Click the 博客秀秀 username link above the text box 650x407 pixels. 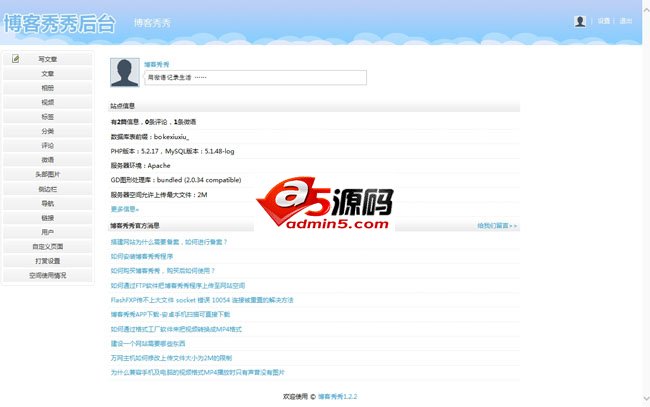point(157,64)
